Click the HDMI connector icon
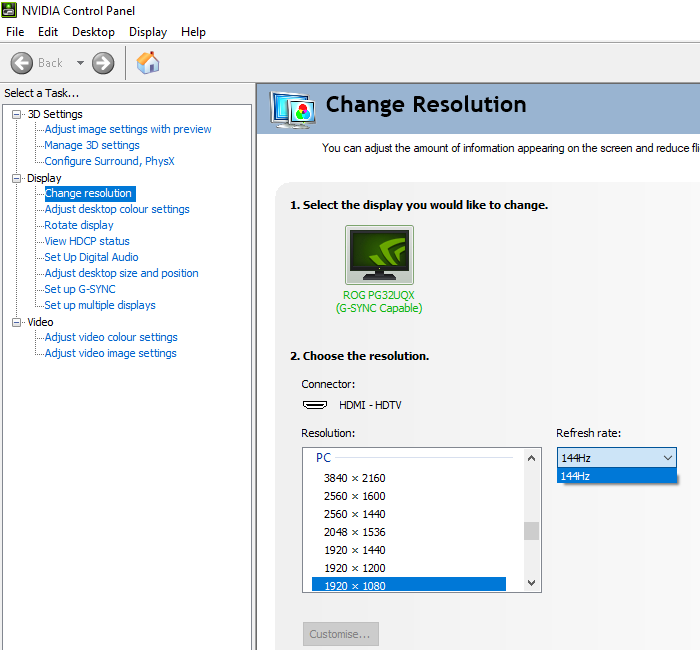The width and height of the screenshot is (700, 650). point(315,405)
